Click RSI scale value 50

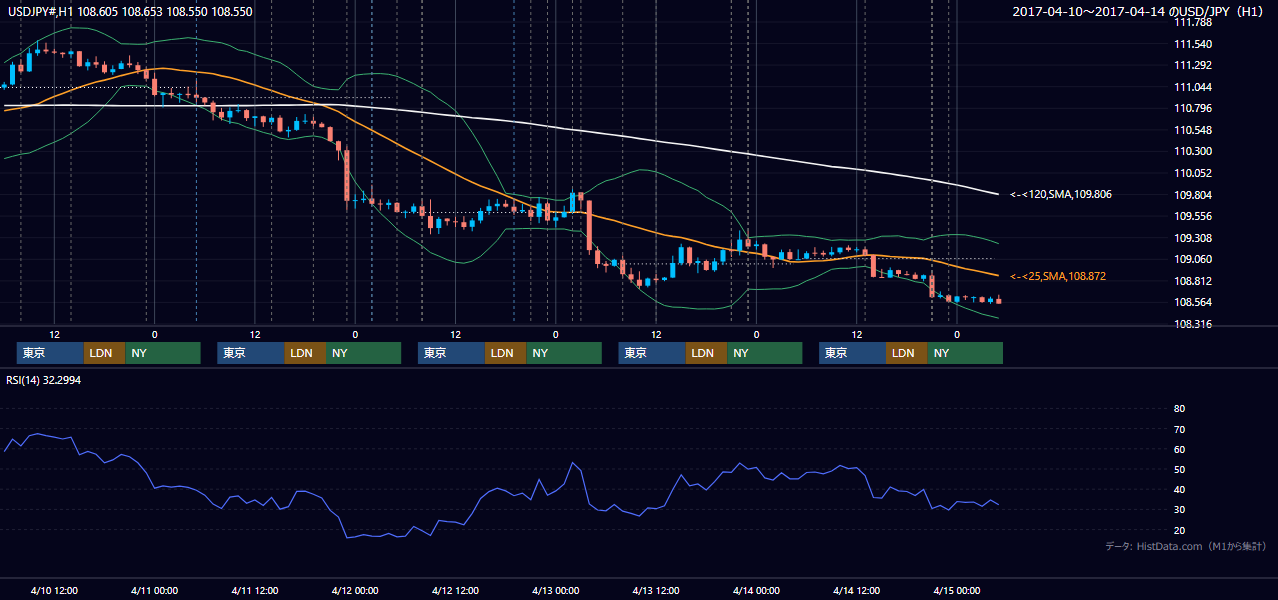coord(1179,469)
